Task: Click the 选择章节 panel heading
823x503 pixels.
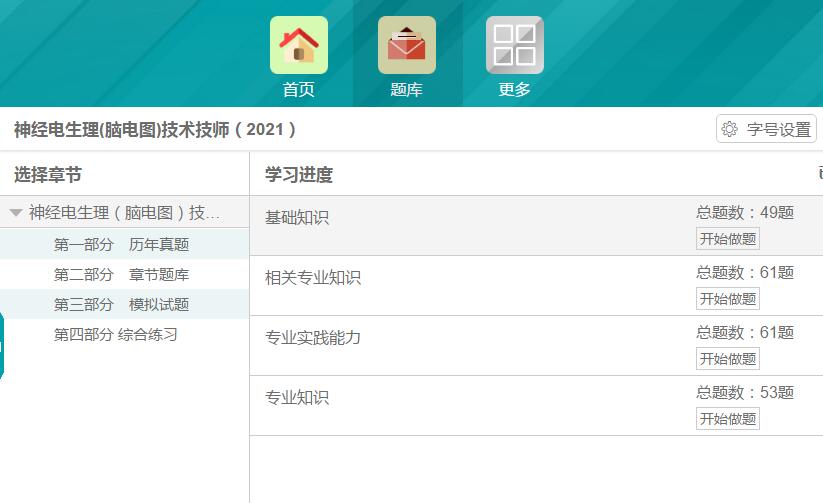Action: (48, 174)
